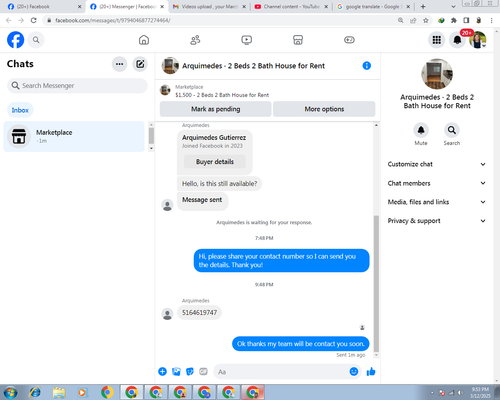Launch Internet Explorer from taskbar

click(35, 392)
